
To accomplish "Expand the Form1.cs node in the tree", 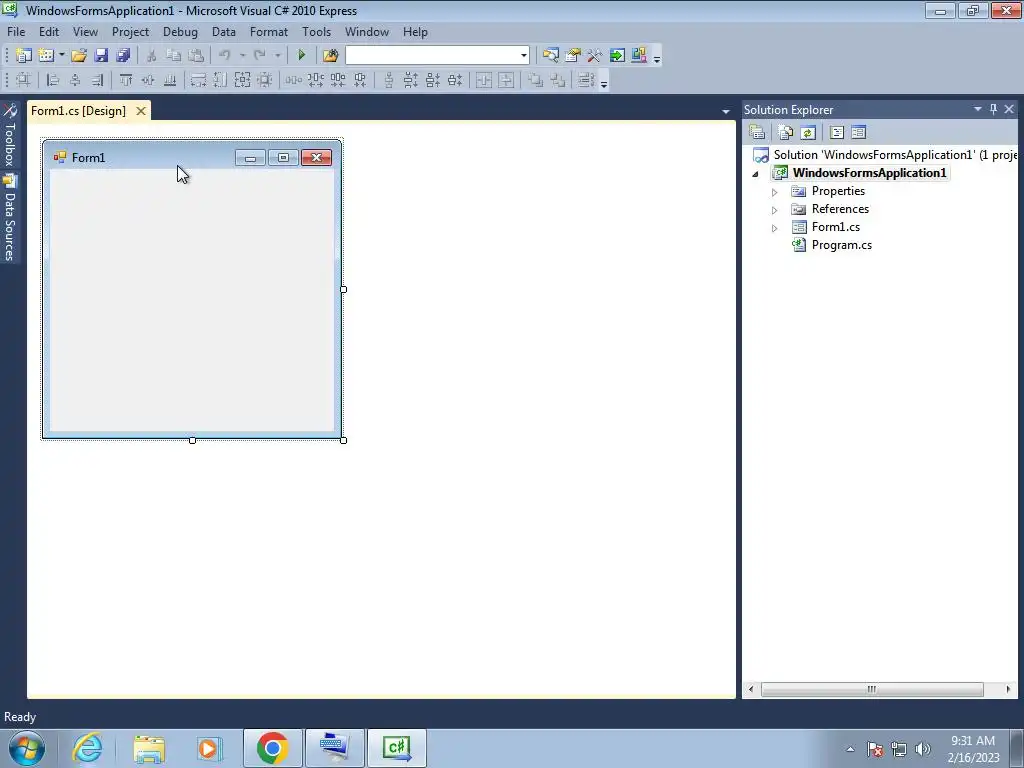I will 775,228.
